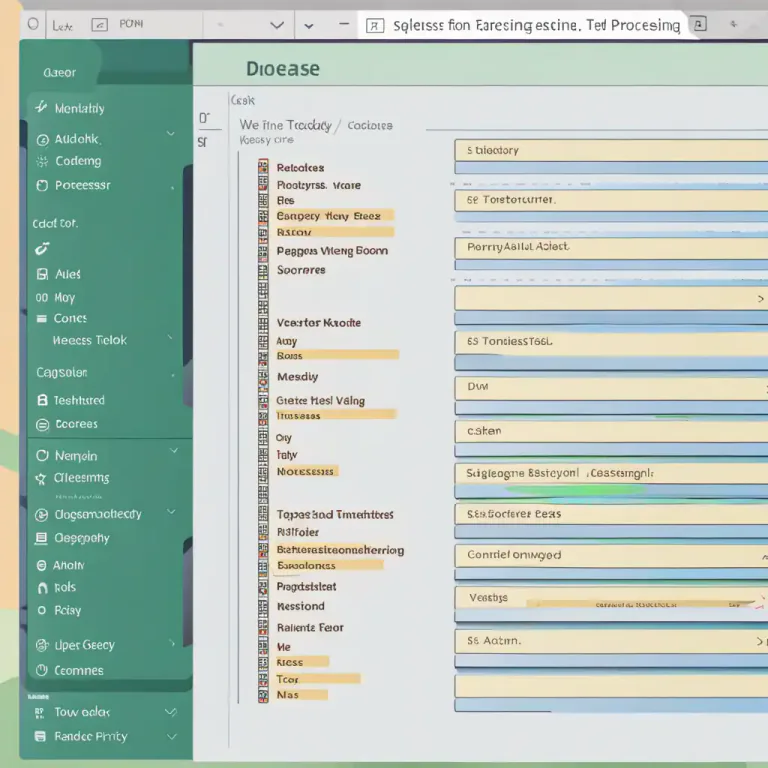This screenshot has width=768, height=768.
Task: Select the Peggea Vlleng Boonn row
Action: pyautogui.click(x=332, y=251)
